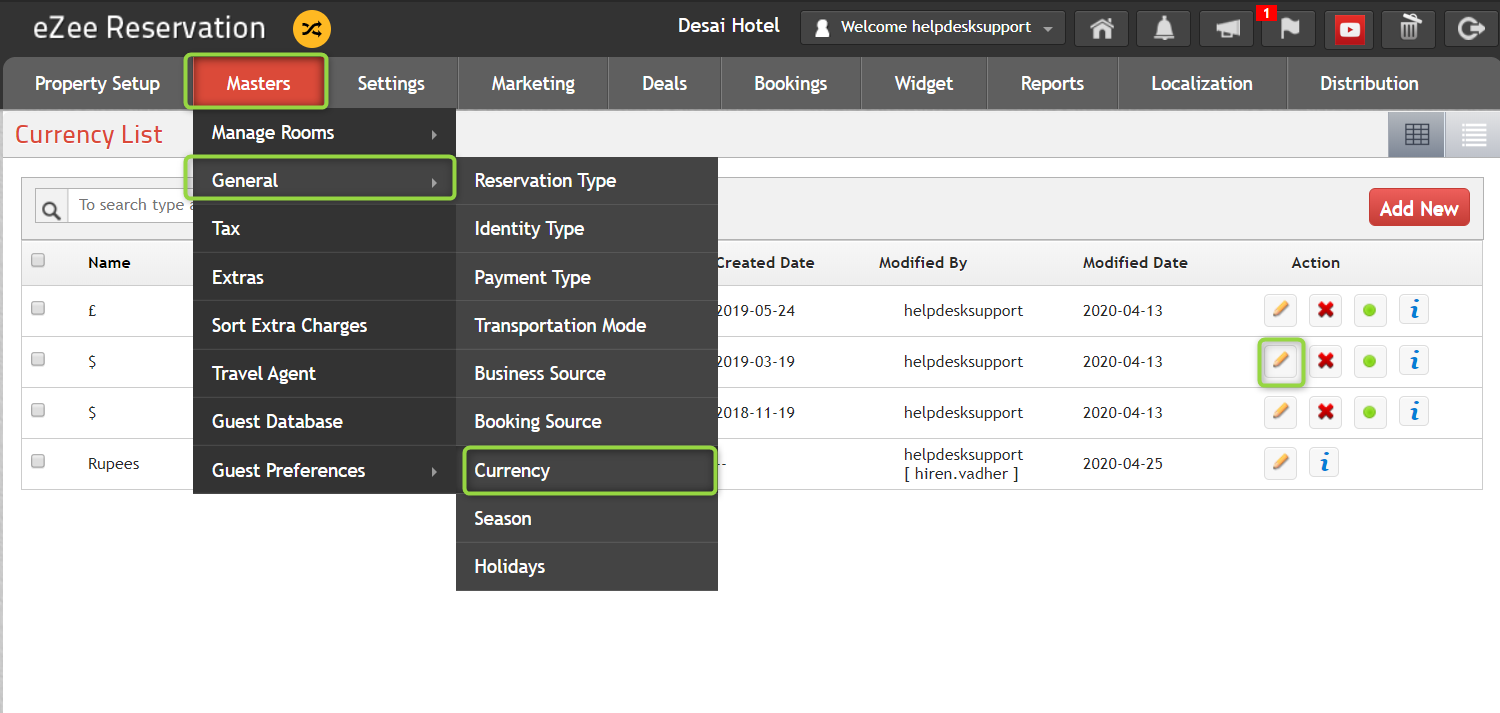The image size is (1500, 713).
Task: Click the trash bin icon in header
Action: point(1409,29)
